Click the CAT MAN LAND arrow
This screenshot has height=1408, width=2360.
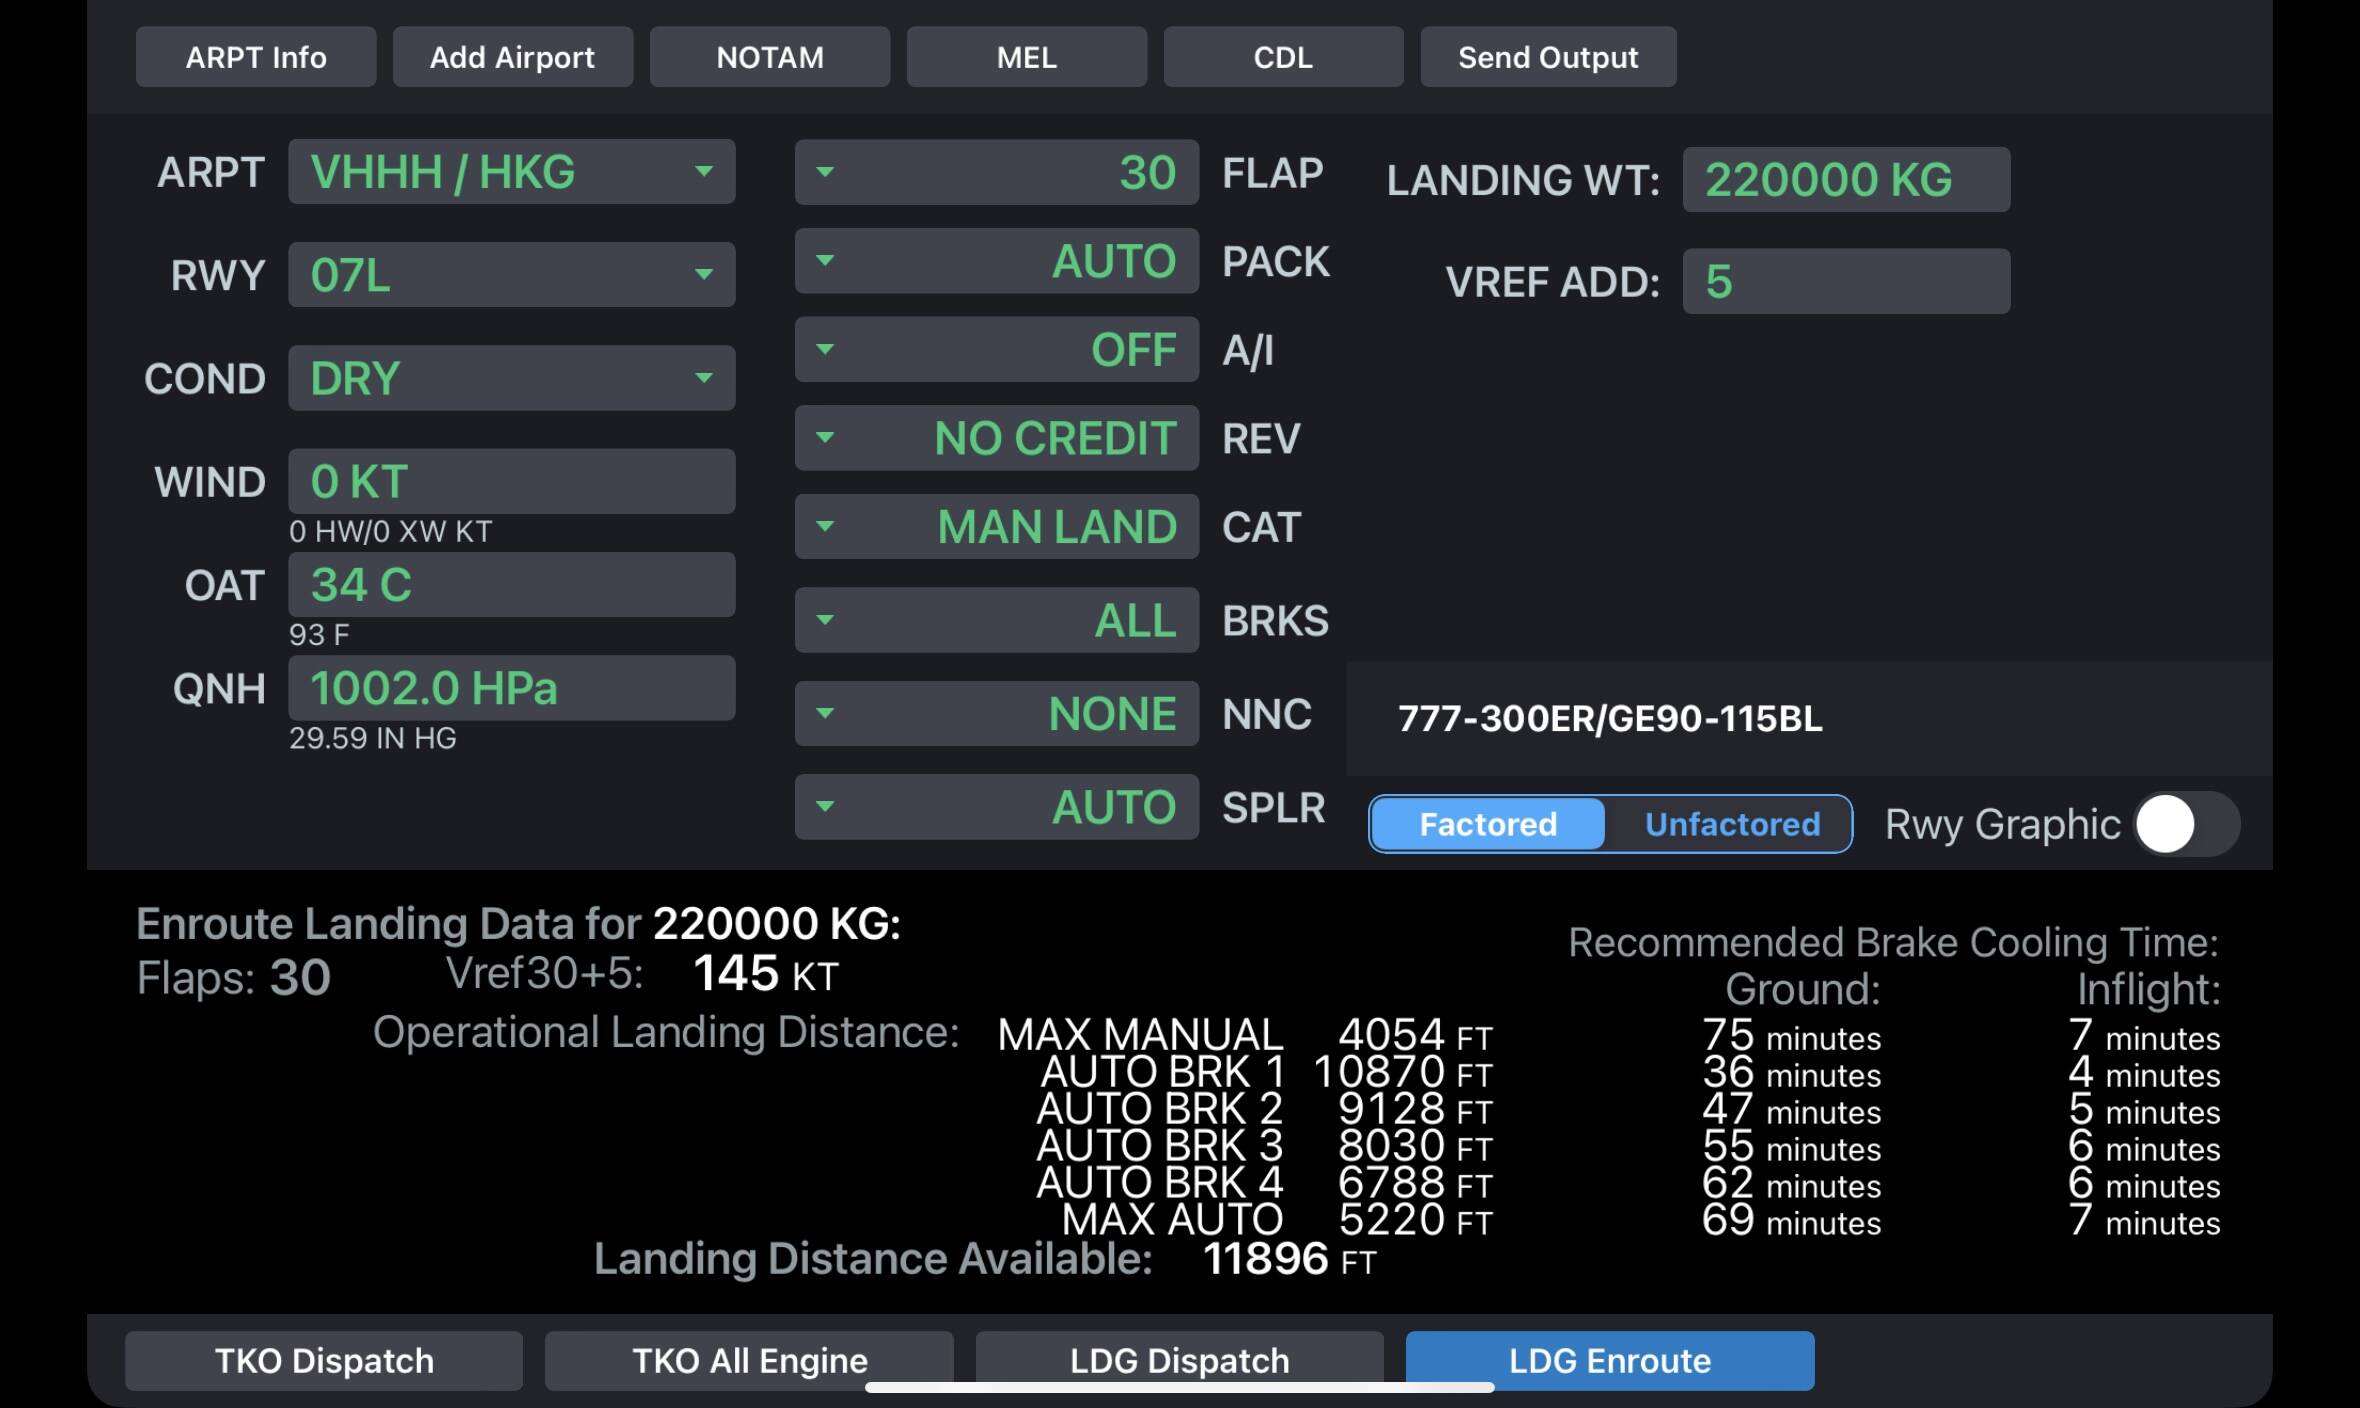point(825,526)
